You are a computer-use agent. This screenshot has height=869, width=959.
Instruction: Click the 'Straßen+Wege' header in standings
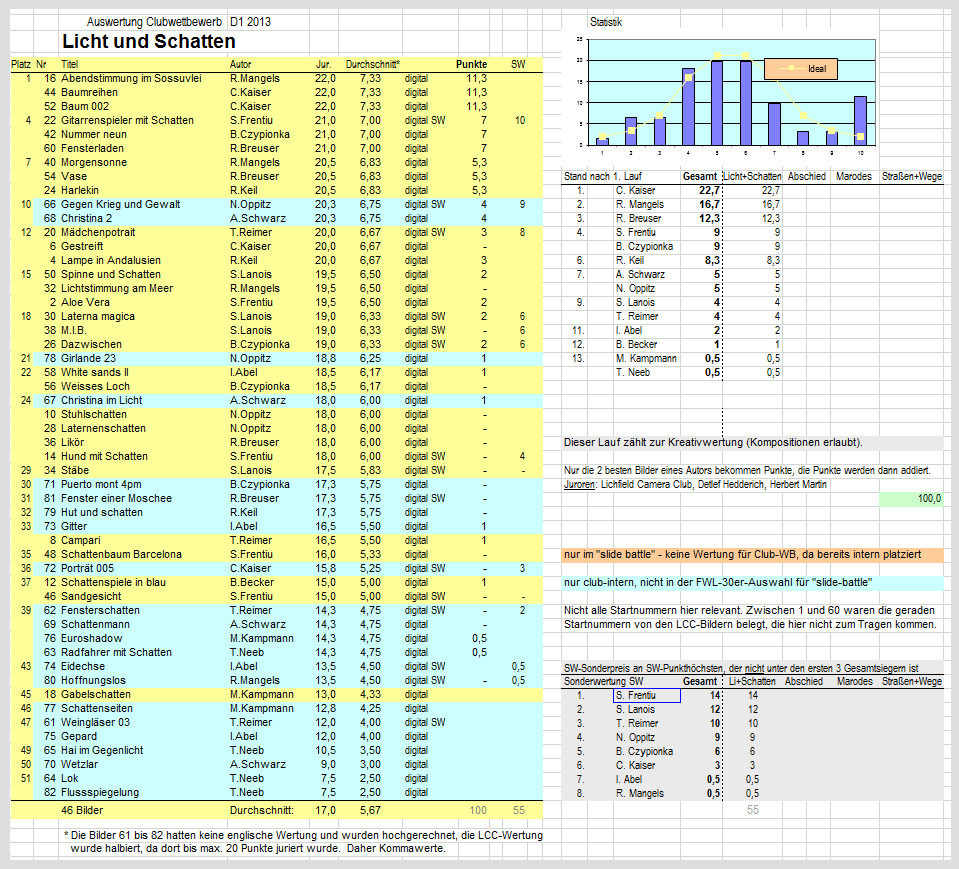click(x=912, y=176)
